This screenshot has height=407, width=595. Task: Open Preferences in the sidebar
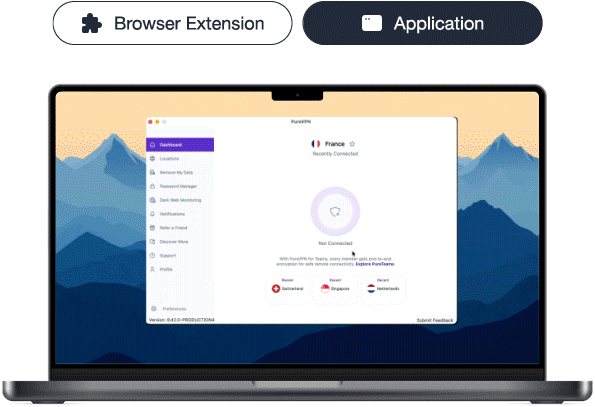[x=180, y=309]
